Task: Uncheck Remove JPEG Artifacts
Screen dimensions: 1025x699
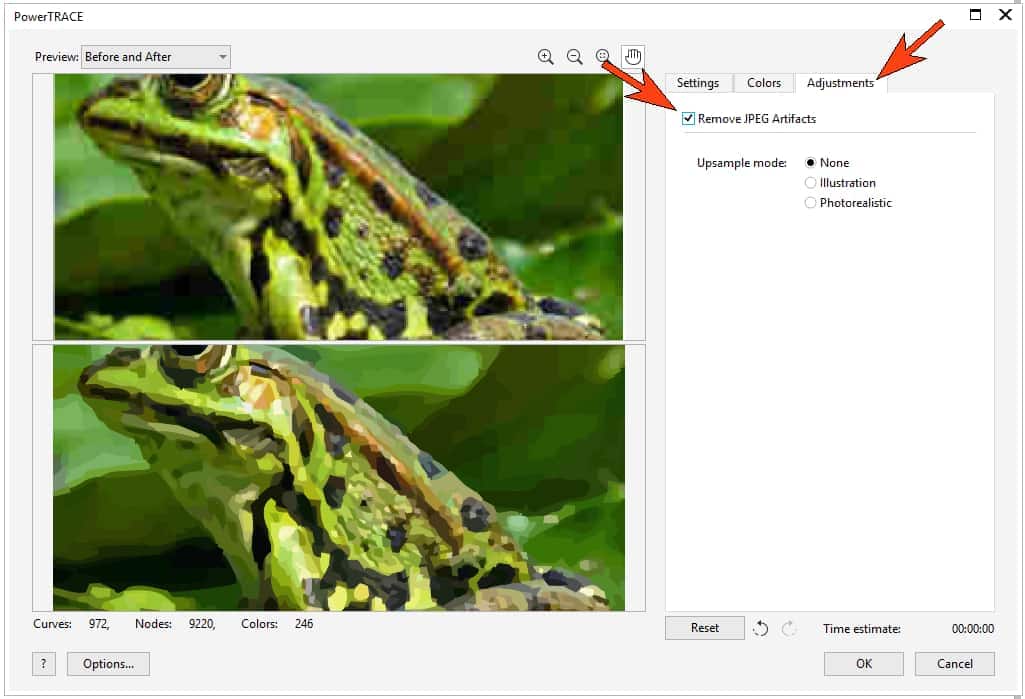Action: (x=688, y=118)
